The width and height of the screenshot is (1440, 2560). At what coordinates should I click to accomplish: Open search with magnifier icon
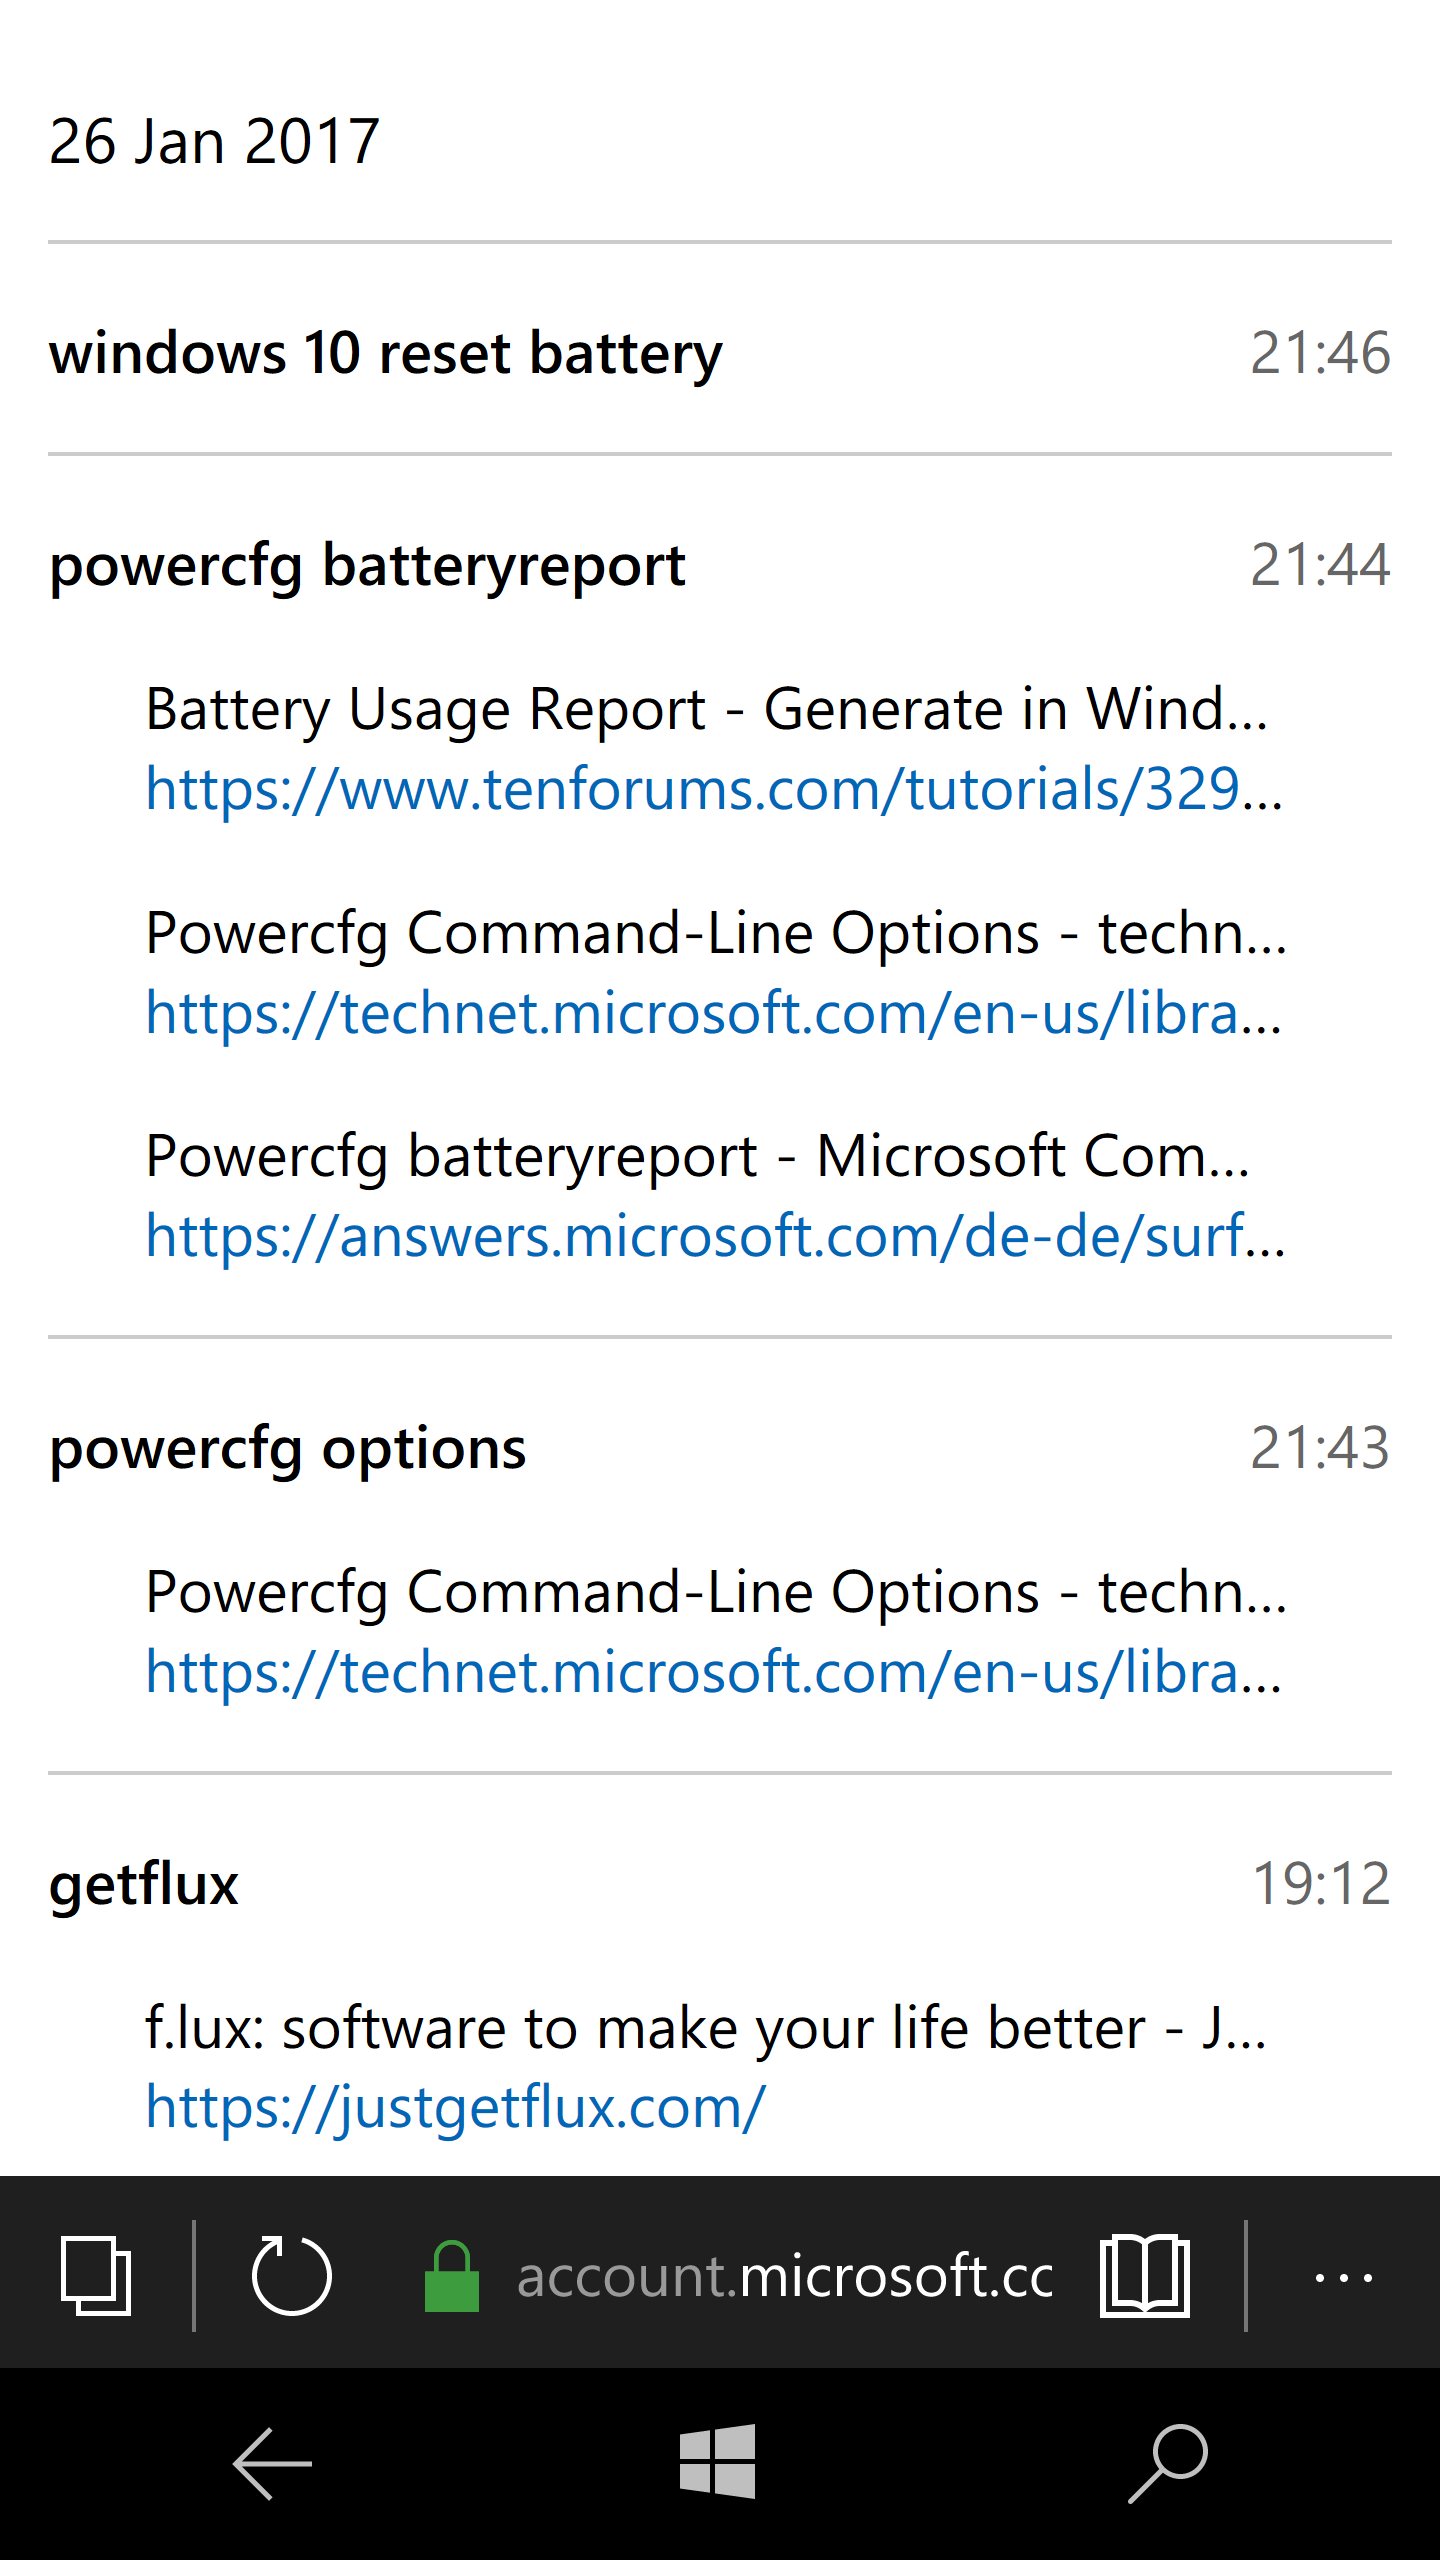[x=1168, y=2463]
